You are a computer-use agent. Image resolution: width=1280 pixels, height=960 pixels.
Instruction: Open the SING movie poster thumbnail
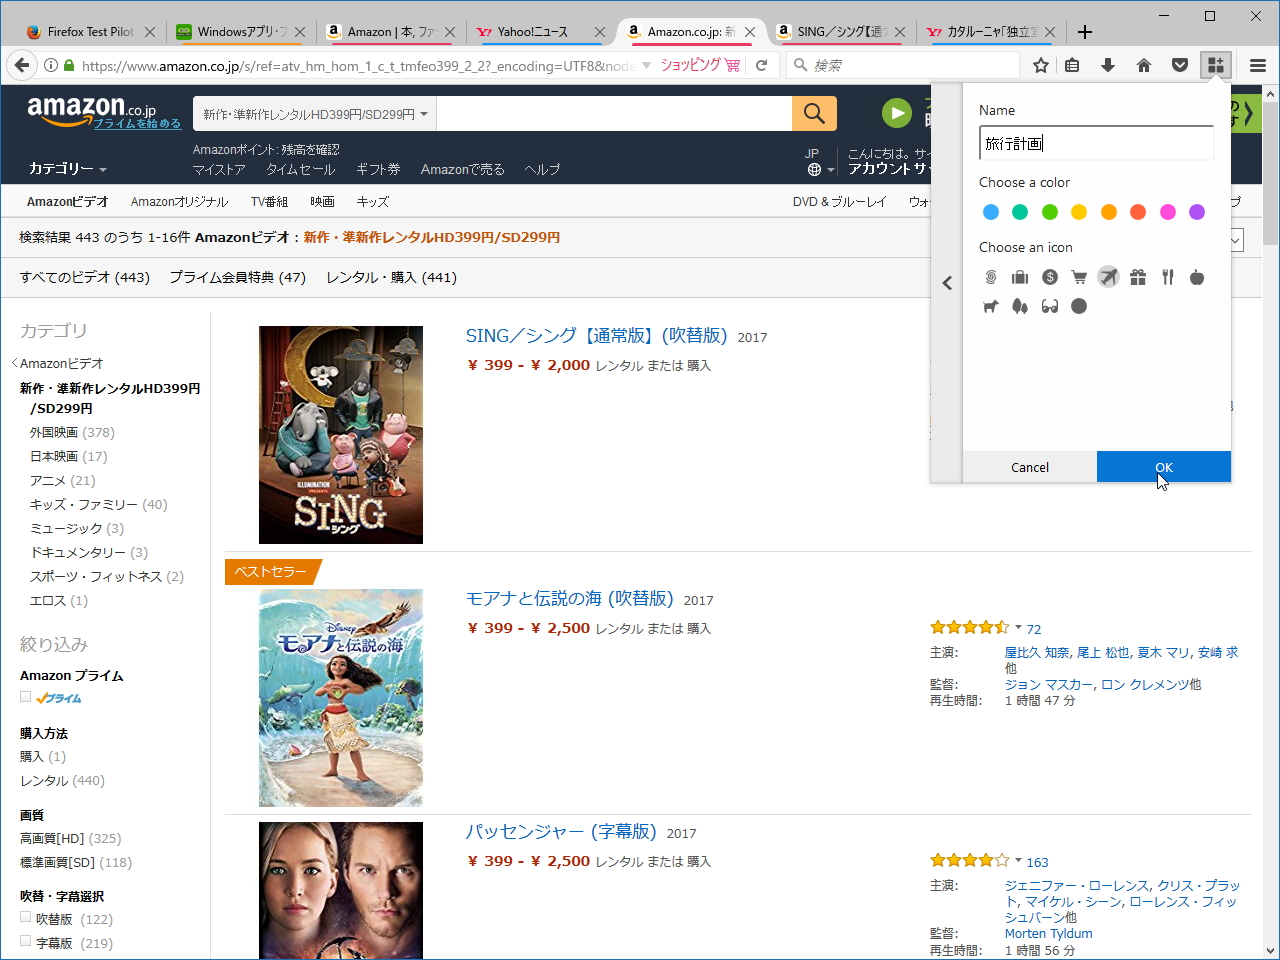point(341,435)
